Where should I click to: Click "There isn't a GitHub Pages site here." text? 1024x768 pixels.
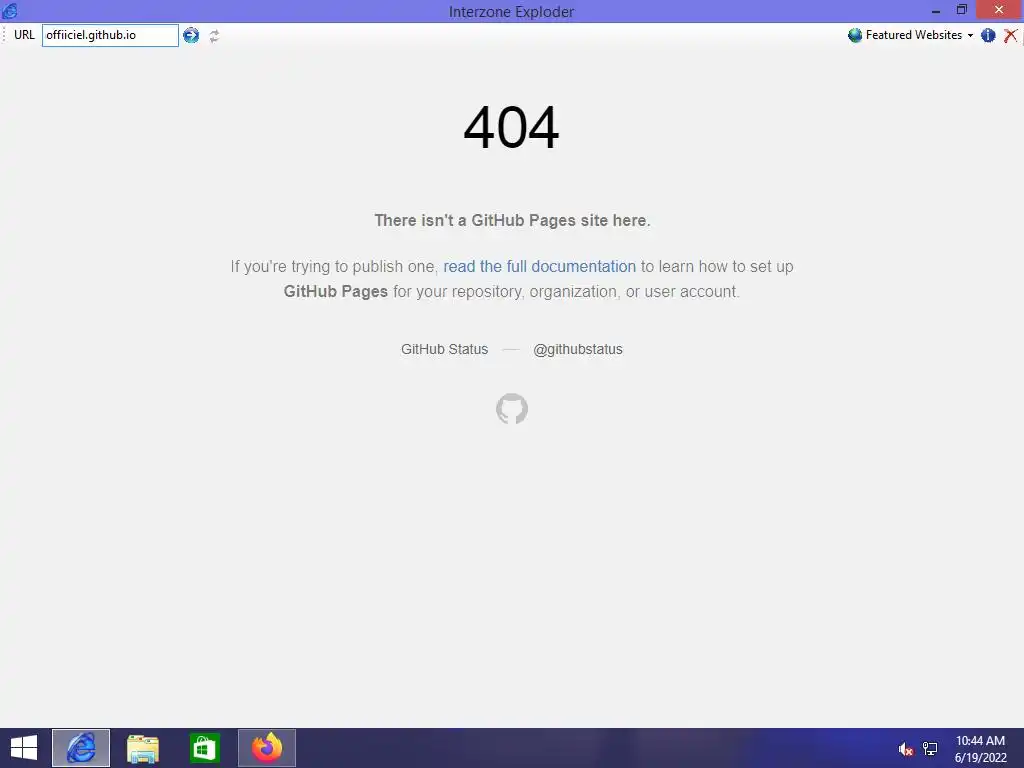(512, 221)
